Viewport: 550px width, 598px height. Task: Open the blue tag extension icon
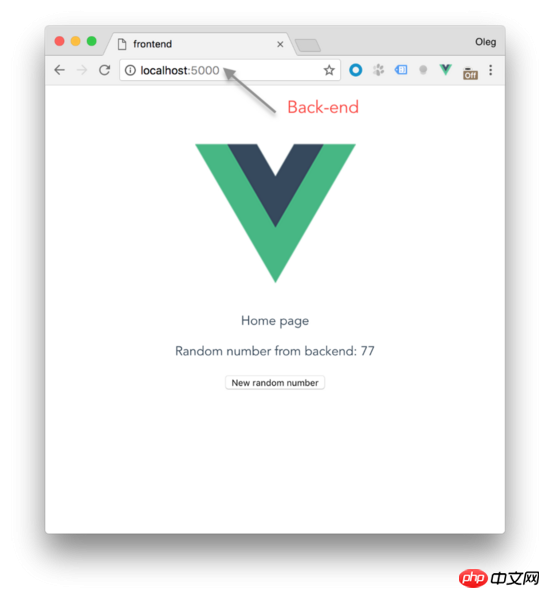(x=401, y=70)
